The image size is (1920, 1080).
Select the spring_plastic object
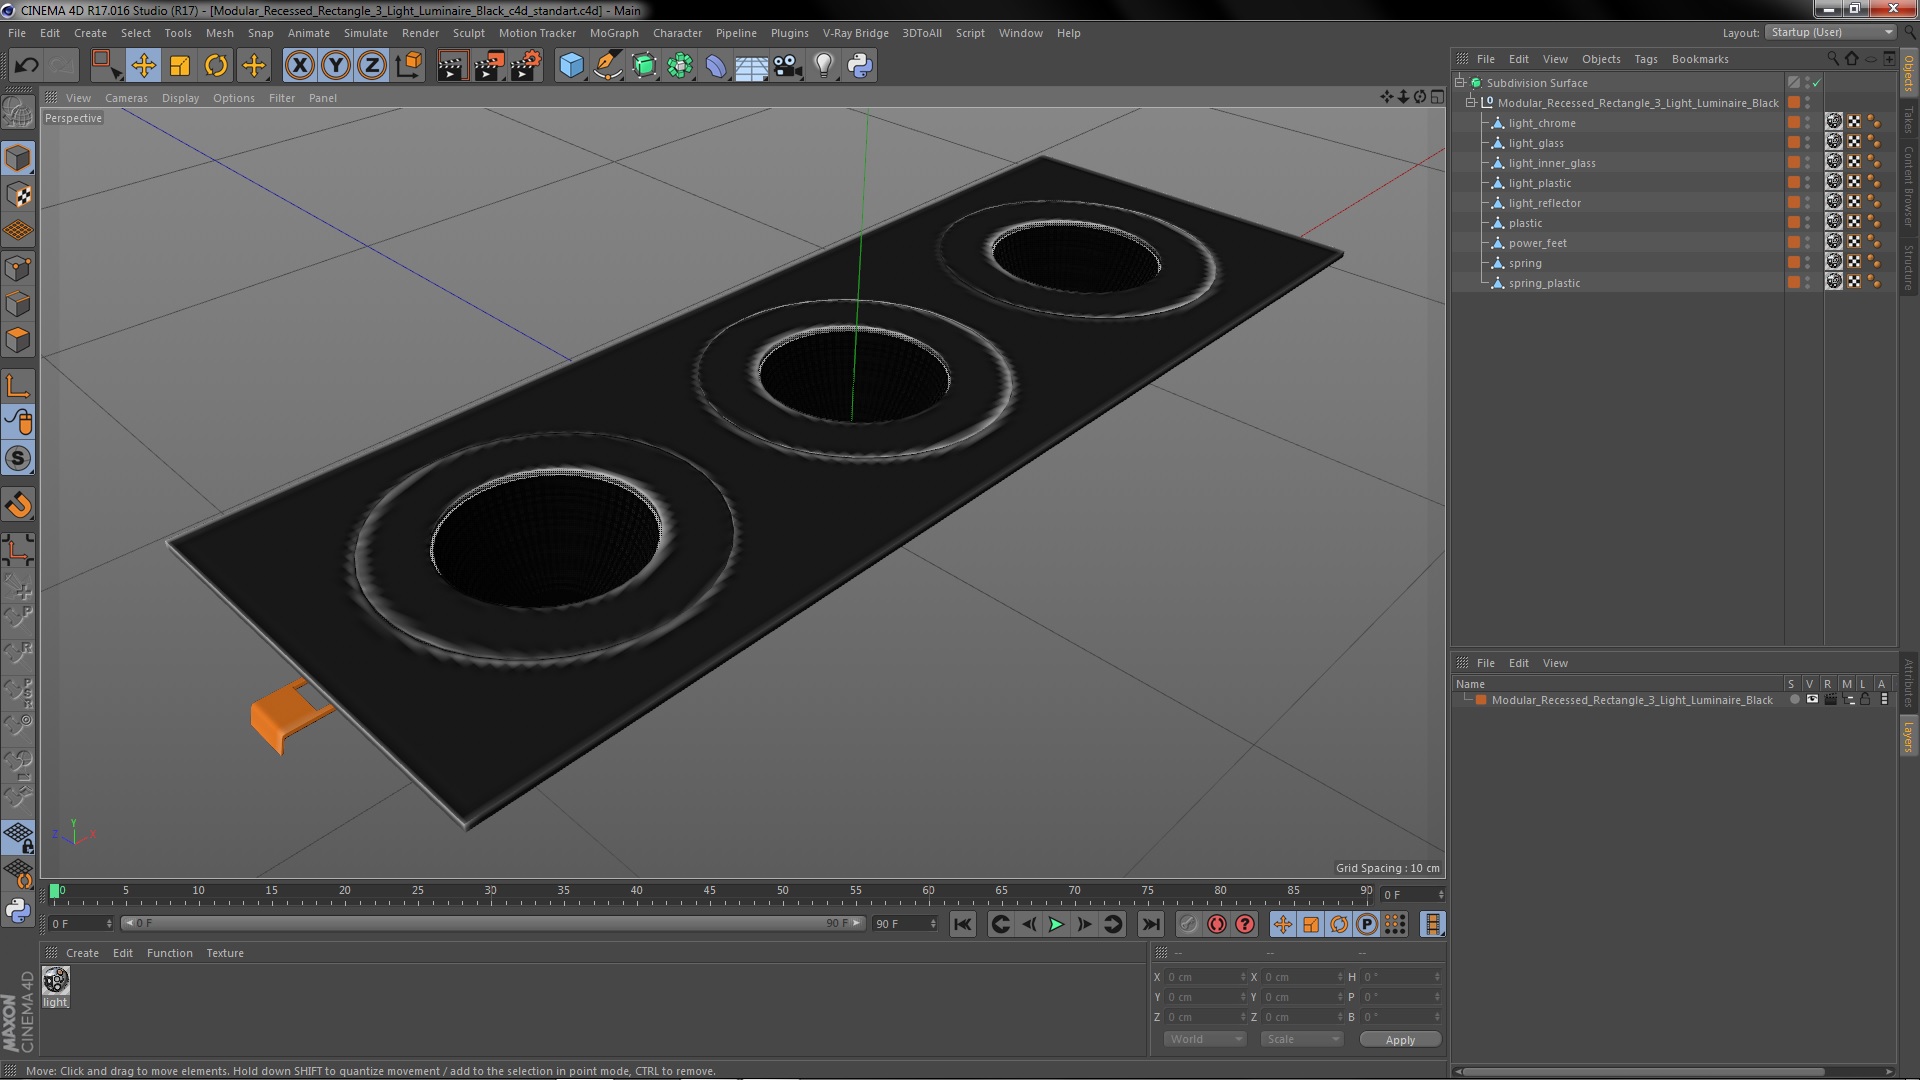pos(1544,283)
